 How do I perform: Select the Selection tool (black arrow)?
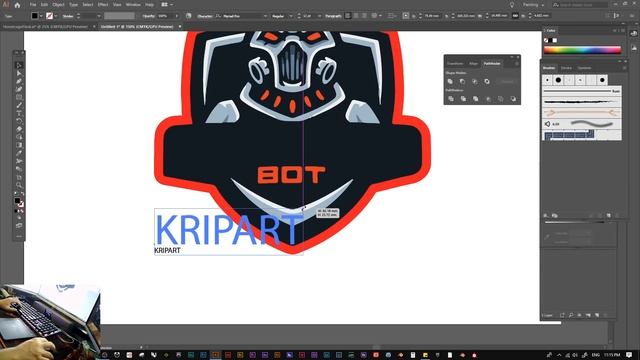19,65
